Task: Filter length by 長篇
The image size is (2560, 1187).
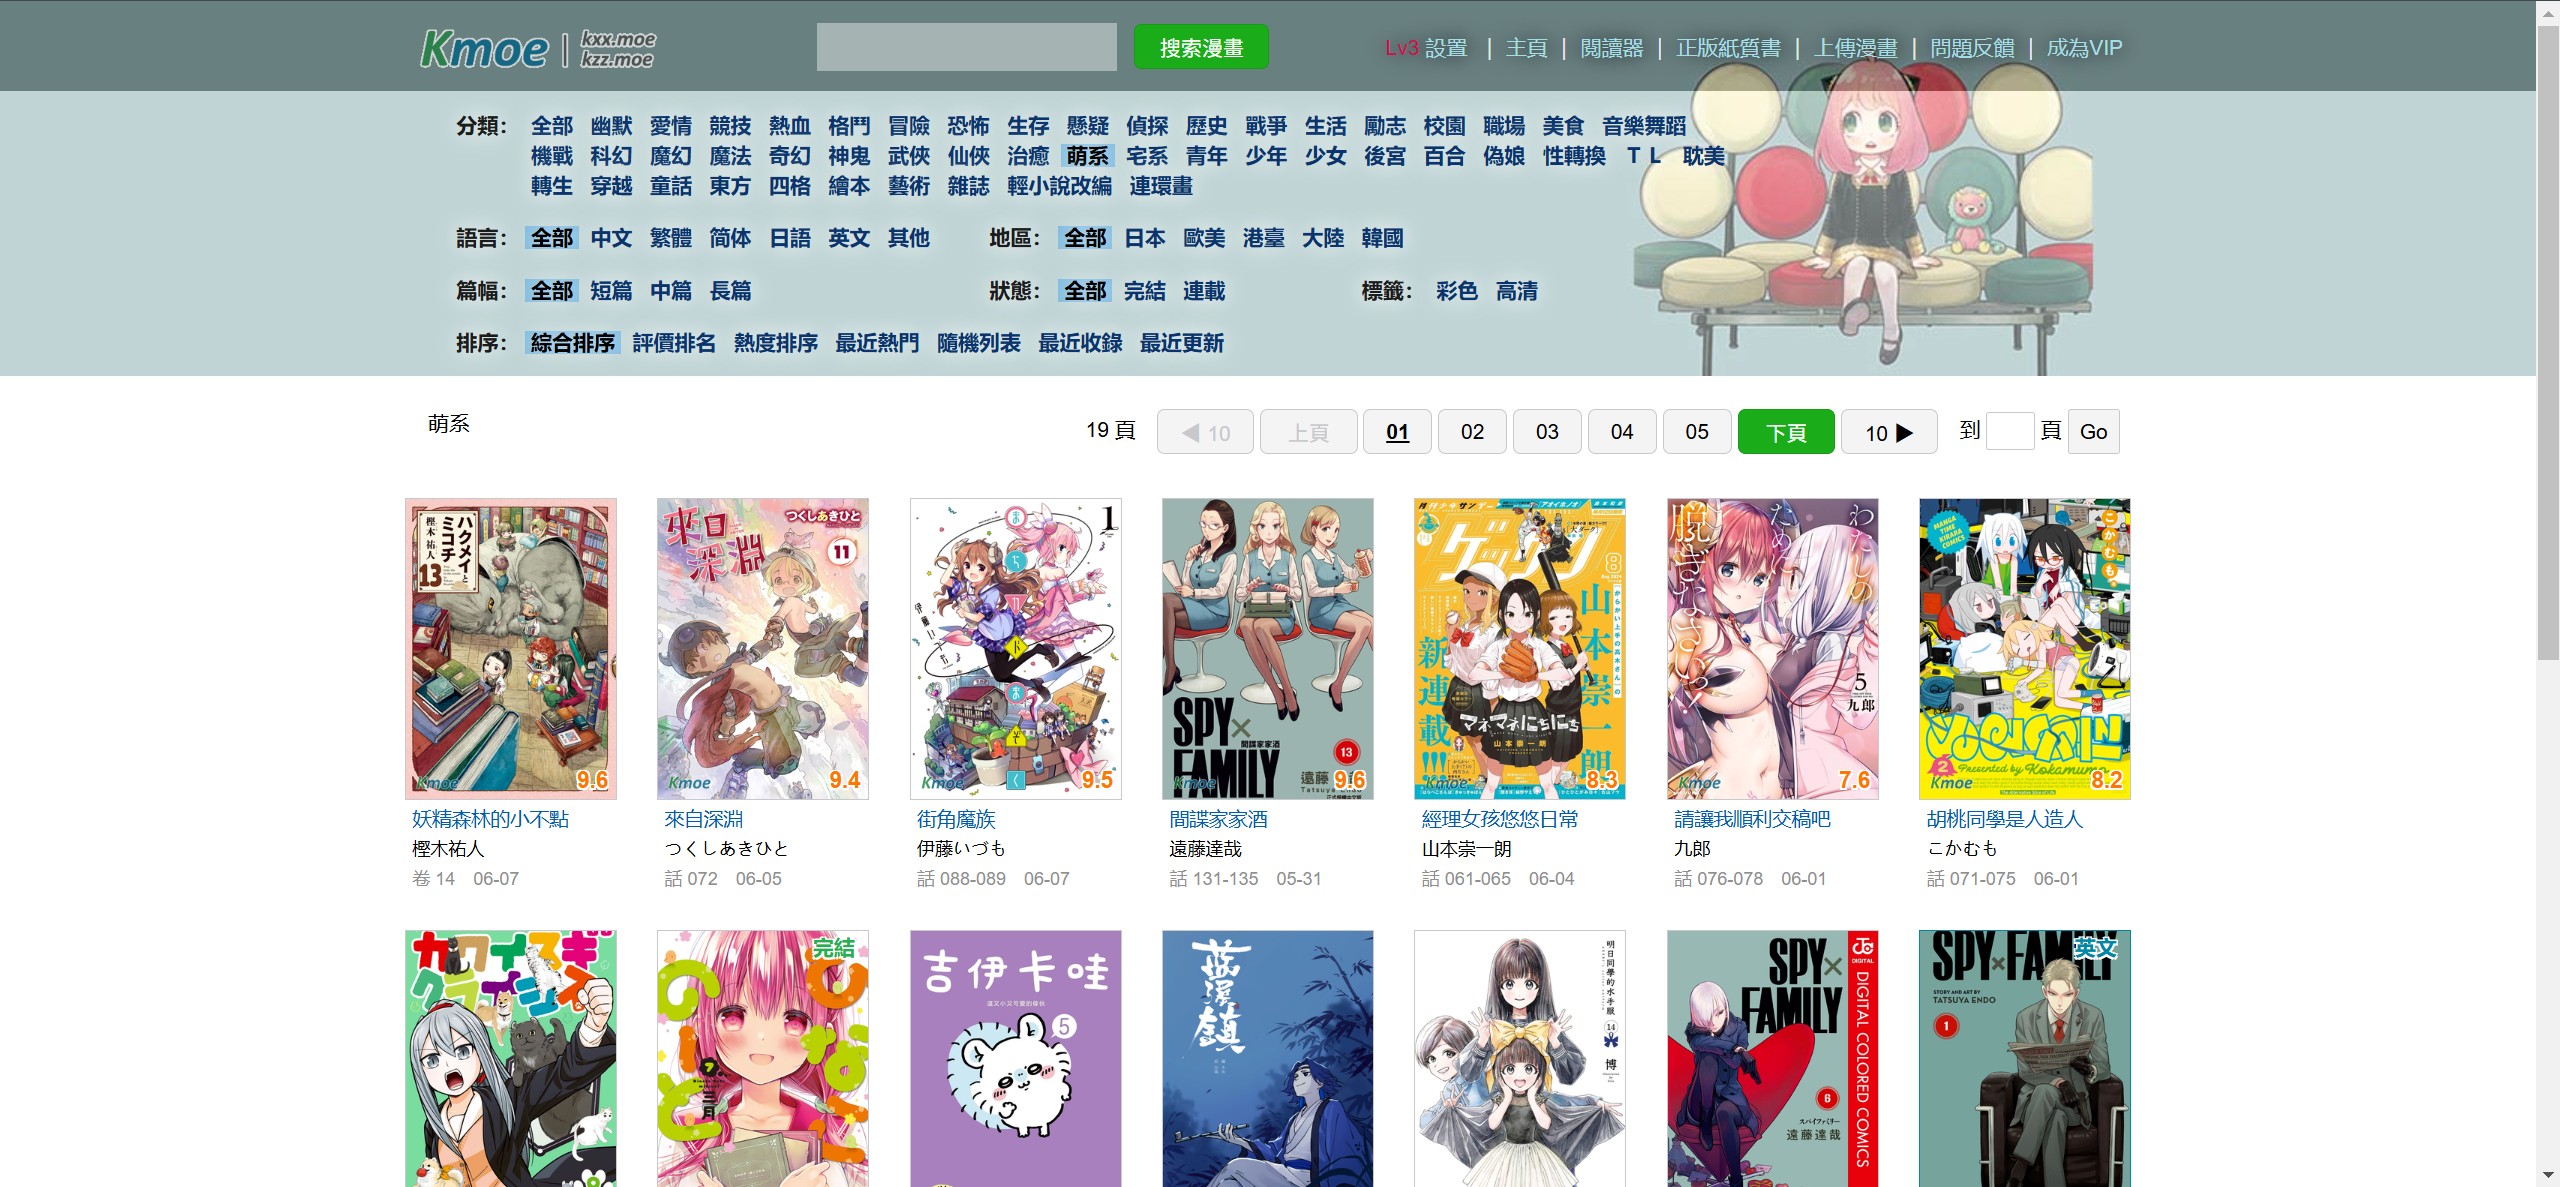Action: pyautogui.click(x=730, y=291)
